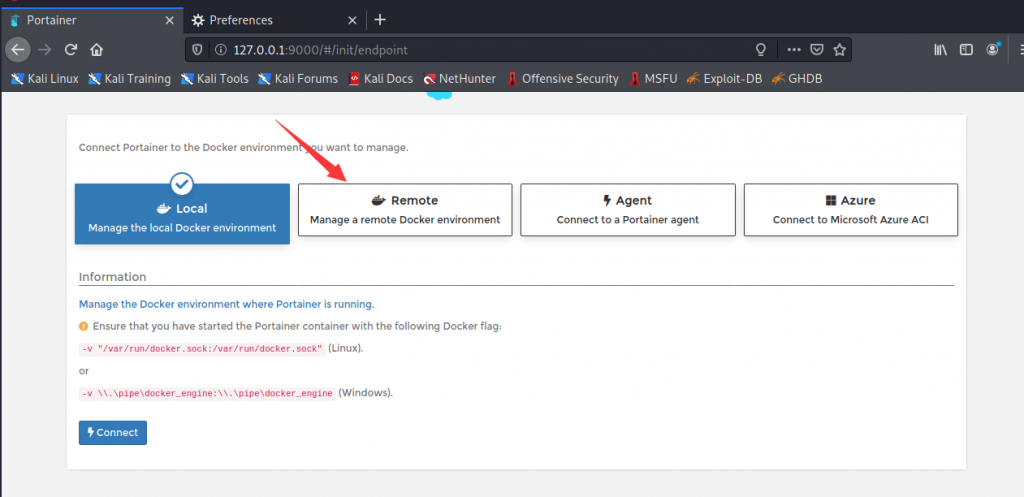1024x497 pixels.
Task: Switch to the Preferences tab
Action: pos(274,20)
